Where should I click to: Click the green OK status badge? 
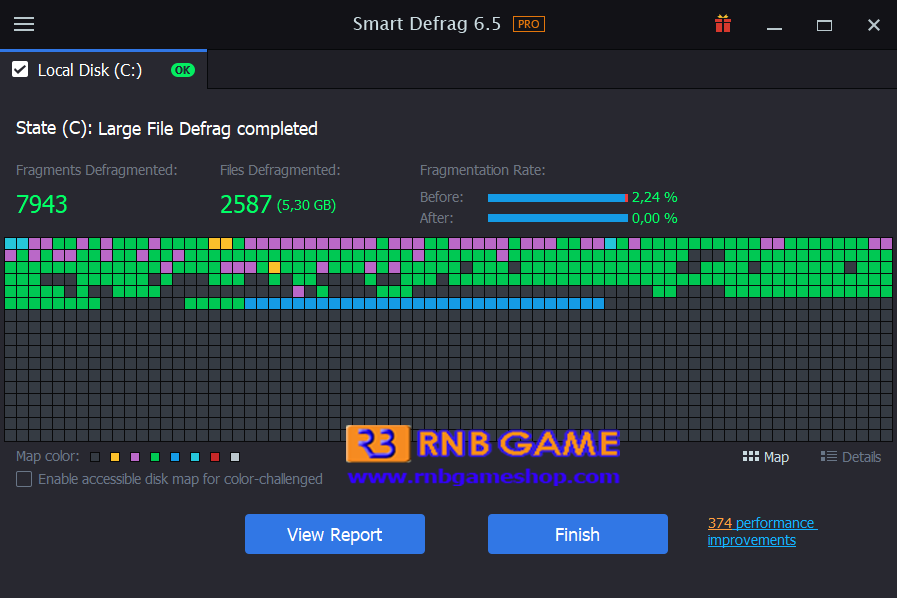pyautogui.click(x=182, y=70)
